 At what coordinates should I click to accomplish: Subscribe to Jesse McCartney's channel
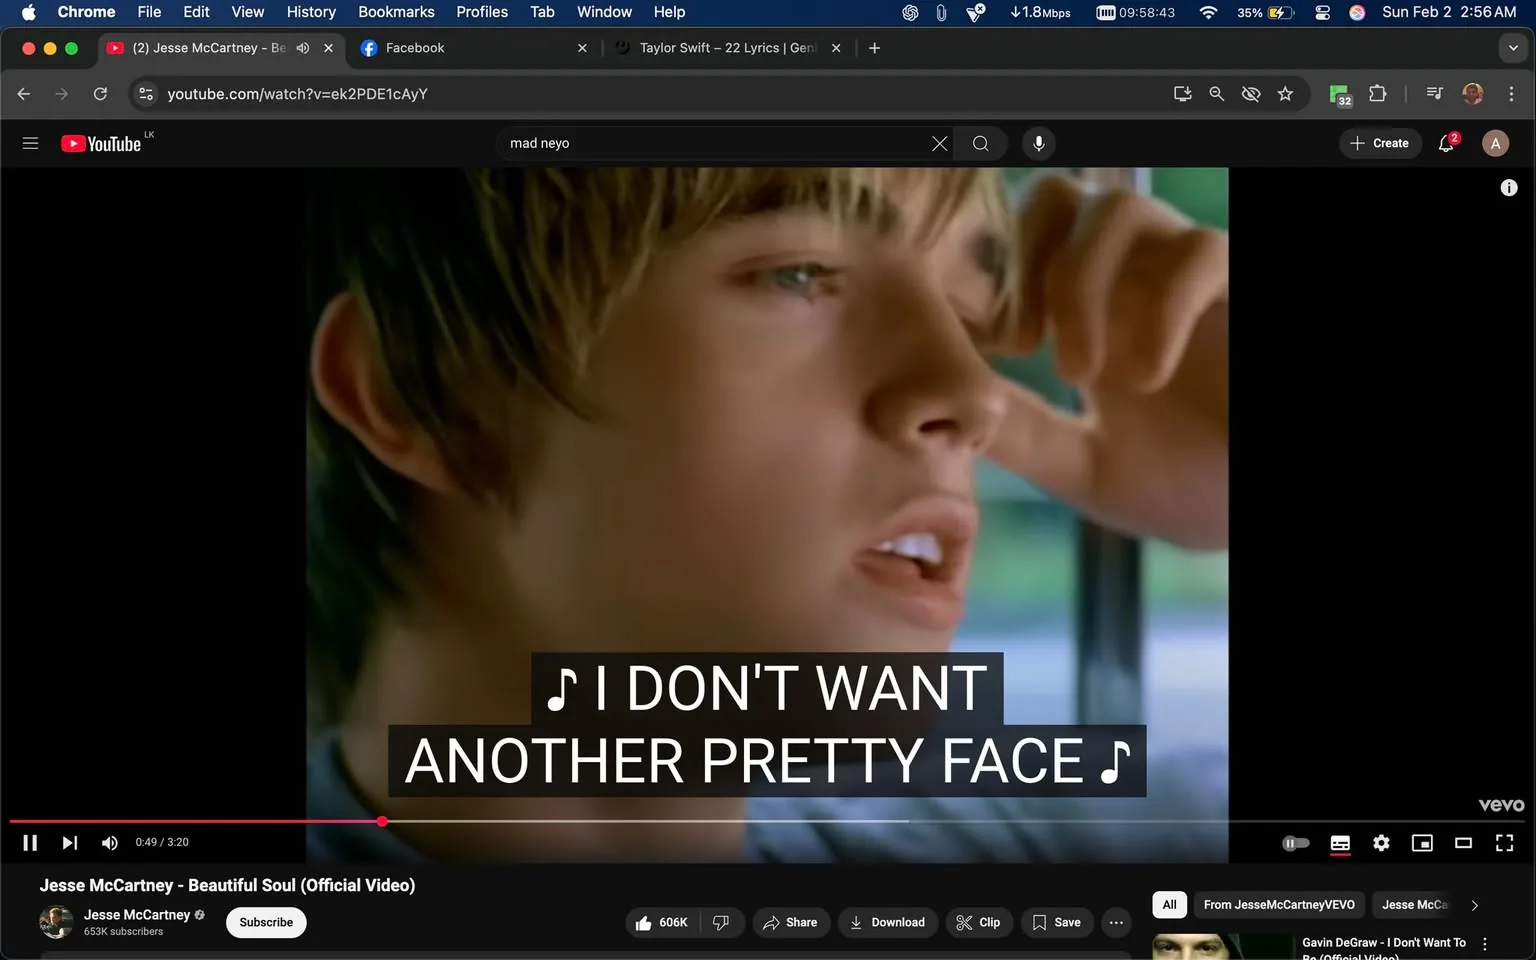tap(265, 922)
